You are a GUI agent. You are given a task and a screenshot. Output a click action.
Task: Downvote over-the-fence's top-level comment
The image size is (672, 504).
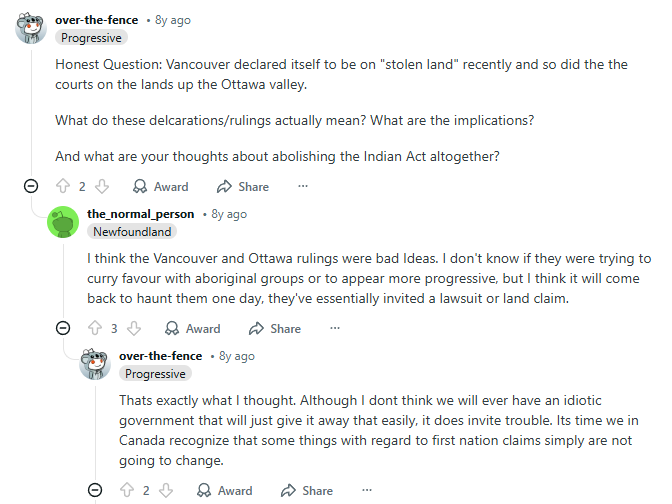[101, 186]
